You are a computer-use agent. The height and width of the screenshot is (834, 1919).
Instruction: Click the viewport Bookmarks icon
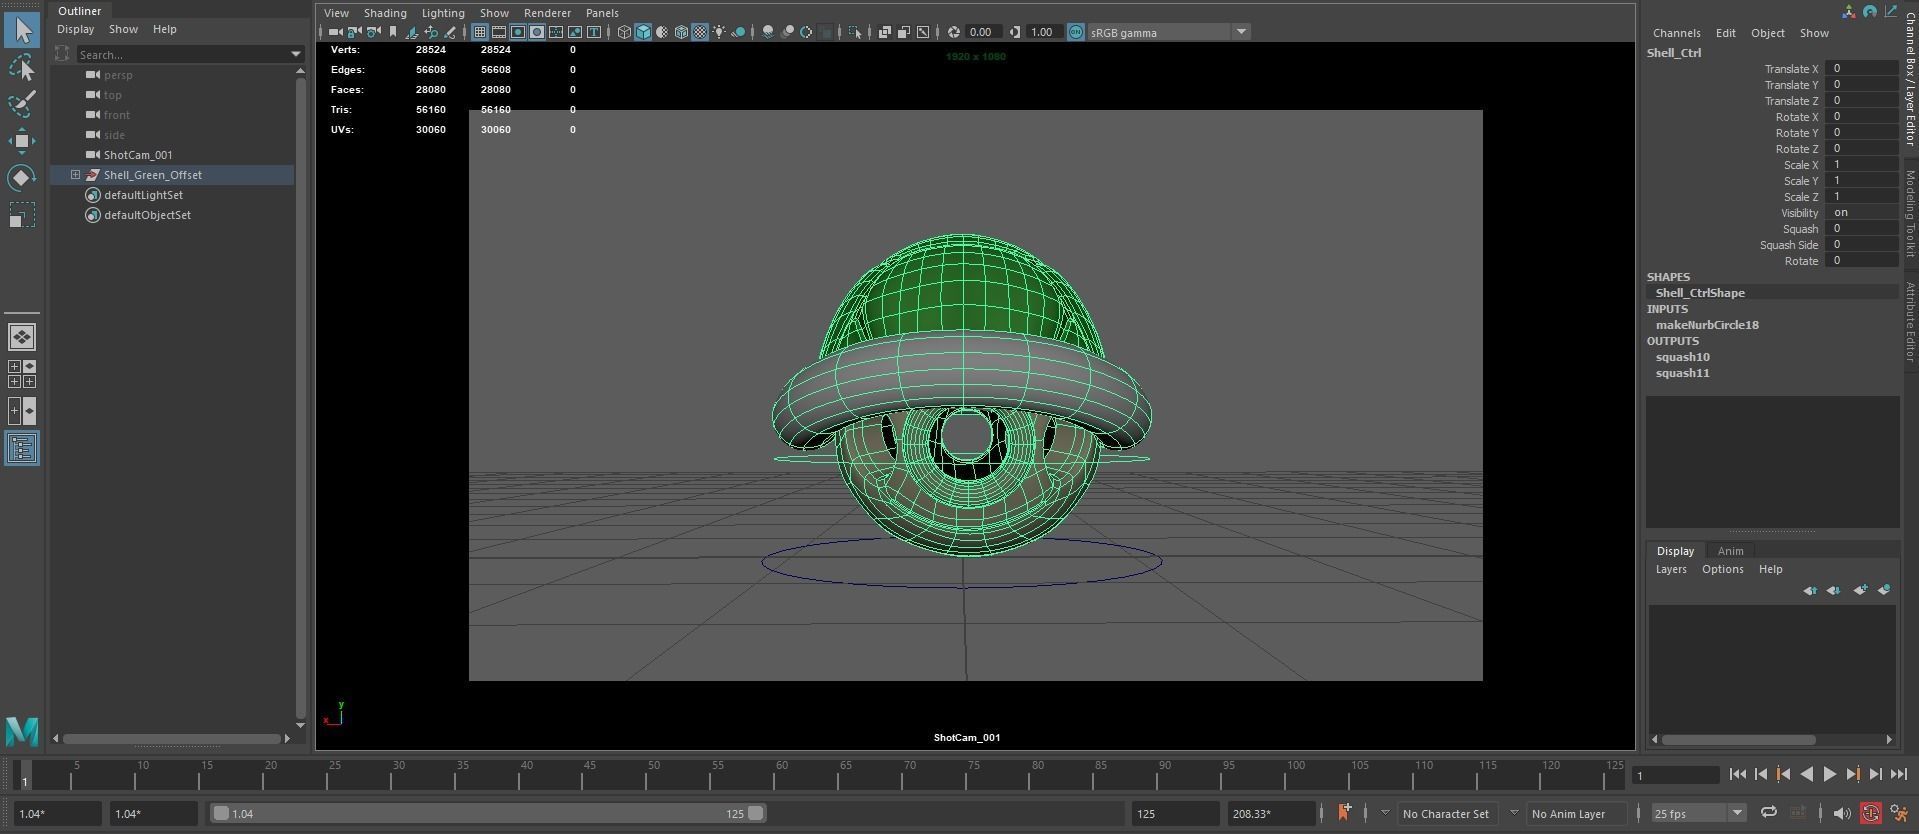[x=393, y=32]
